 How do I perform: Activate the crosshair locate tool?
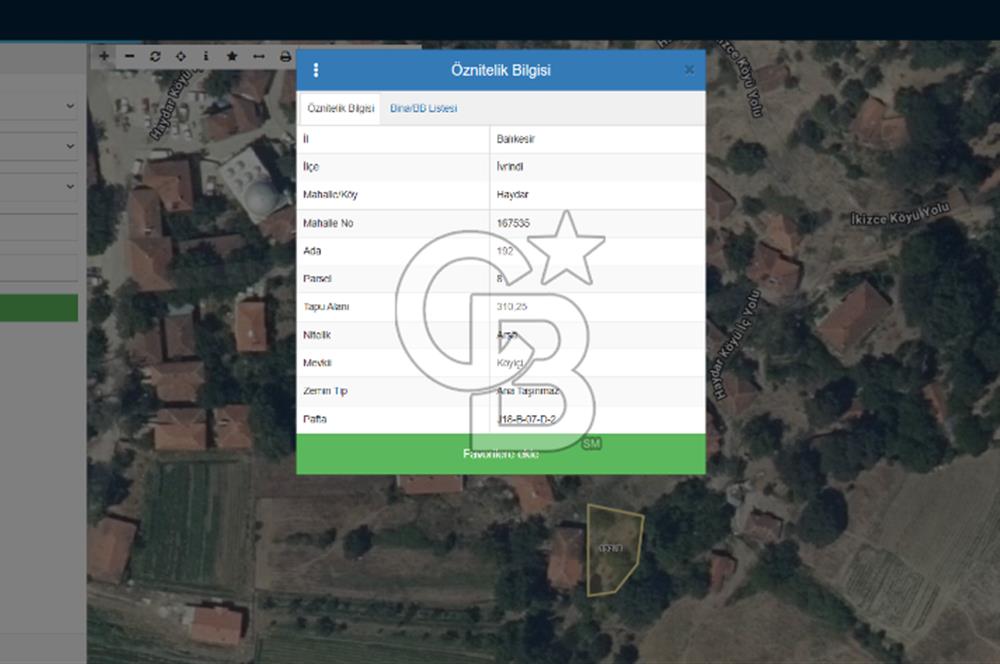point(181,56)
